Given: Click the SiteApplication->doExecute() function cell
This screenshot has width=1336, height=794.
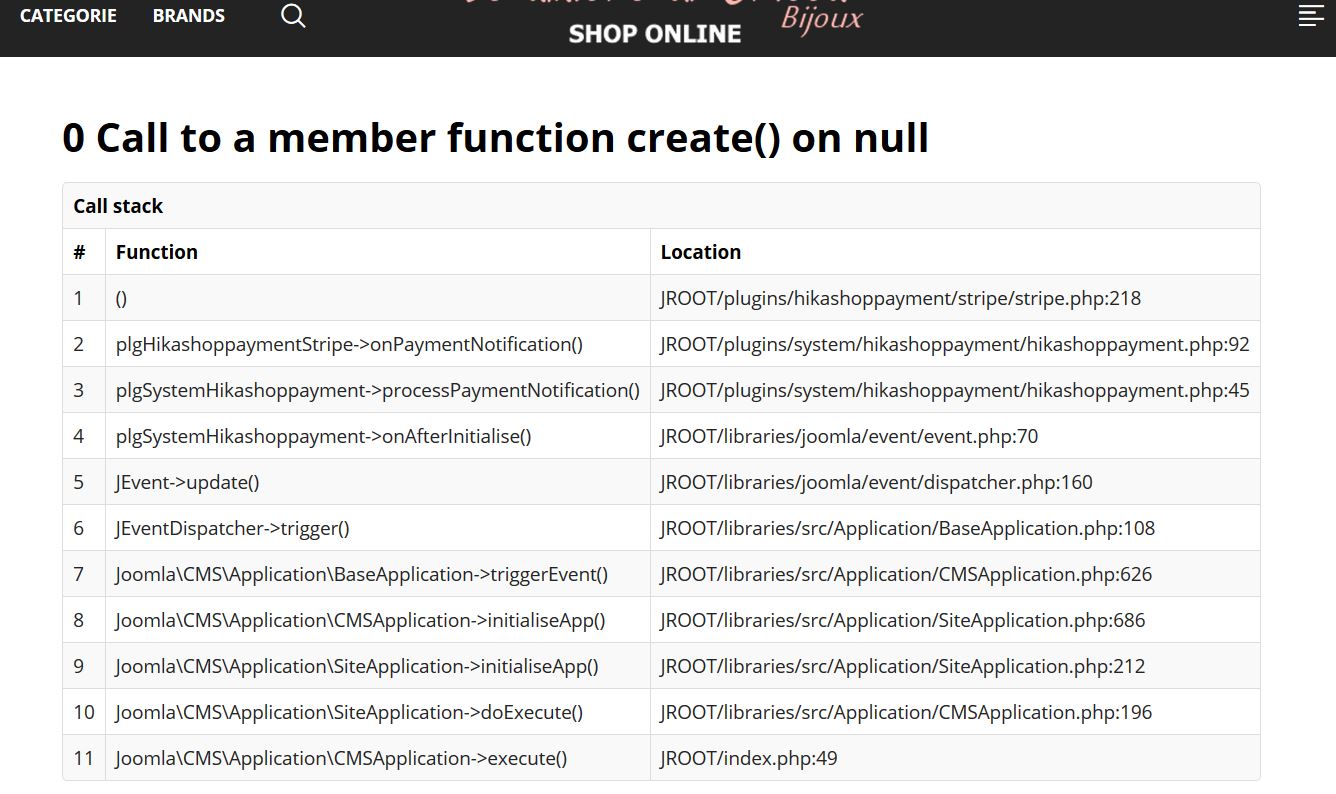Looking at the screenshot, I should click(349, 712).
